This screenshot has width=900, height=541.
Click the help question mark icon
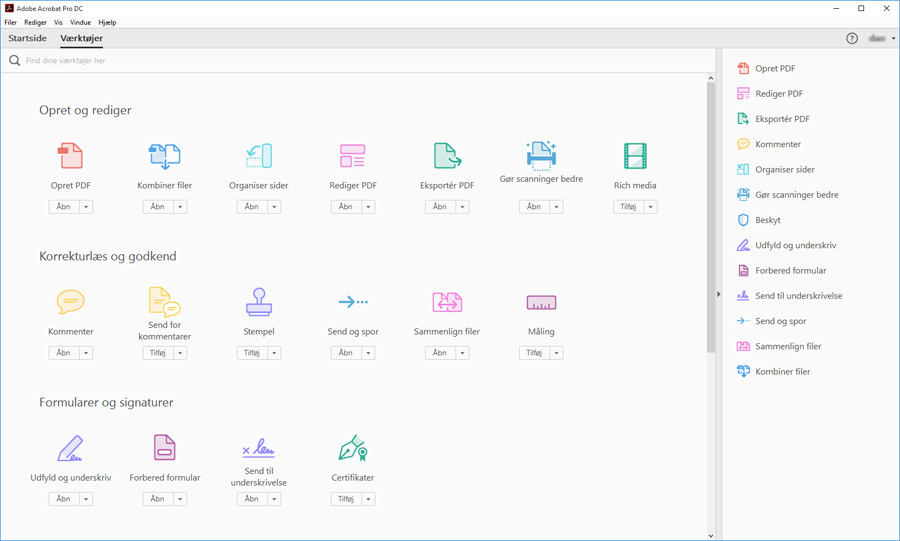click(852, 38)
